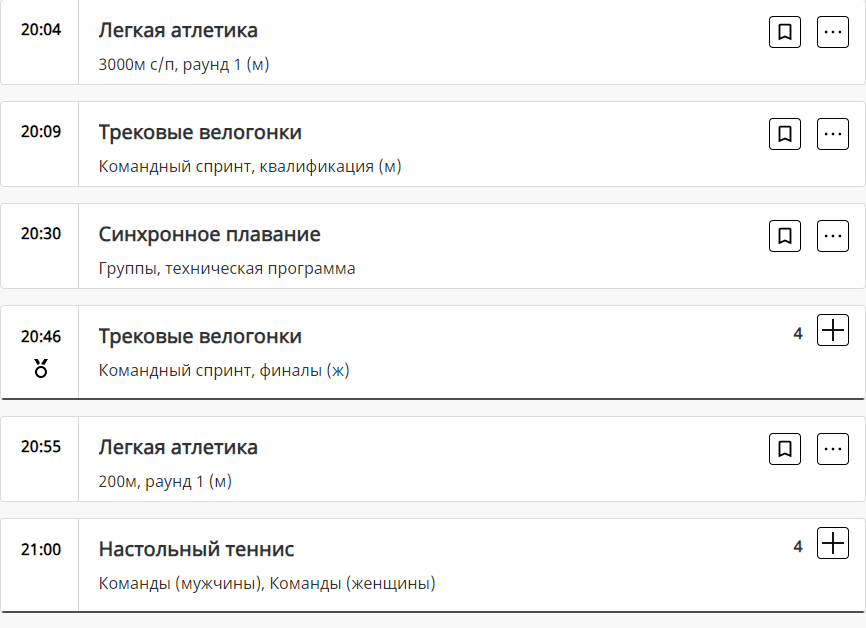The image size is (866, 628).
Task: Click the 20:55 Легкая атлетика title
Action: click(x=178, y=447)
